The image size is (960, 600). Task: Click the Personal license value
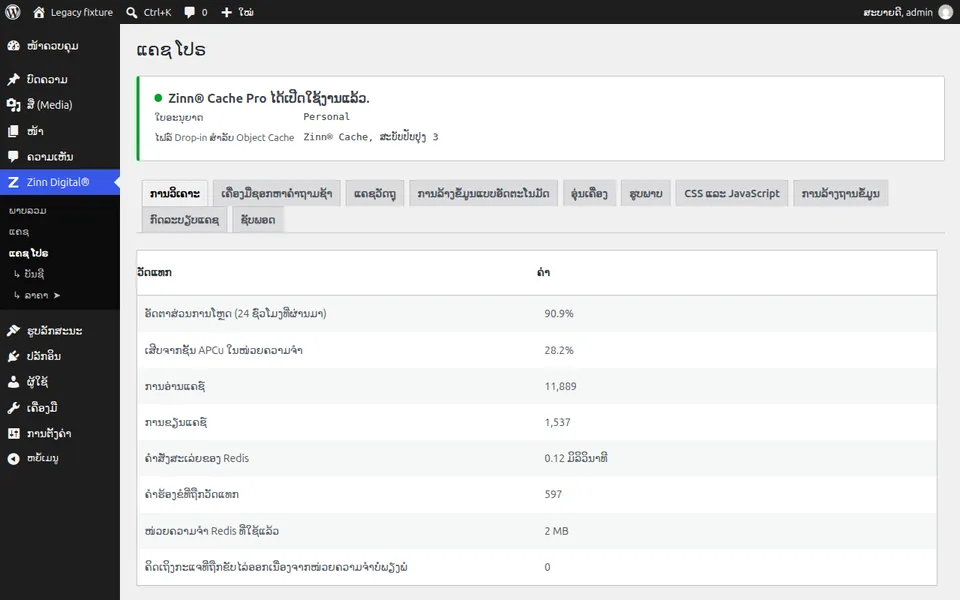coord(326,117)
